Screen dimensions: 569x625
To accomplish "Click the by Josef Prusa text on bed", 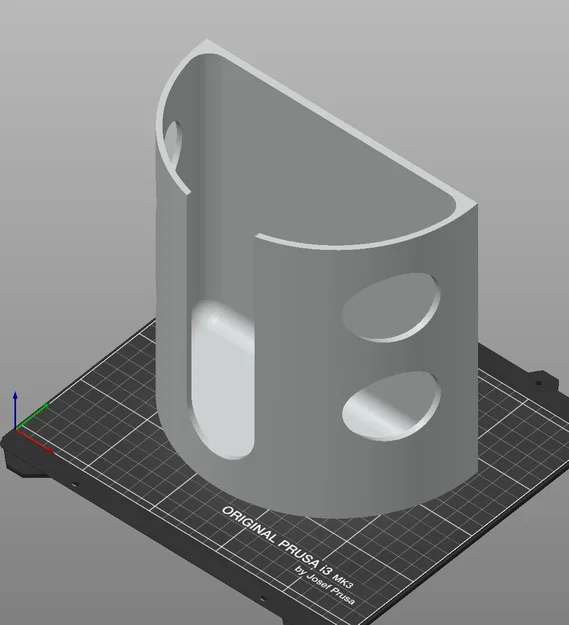I will [x=325, y=586].
